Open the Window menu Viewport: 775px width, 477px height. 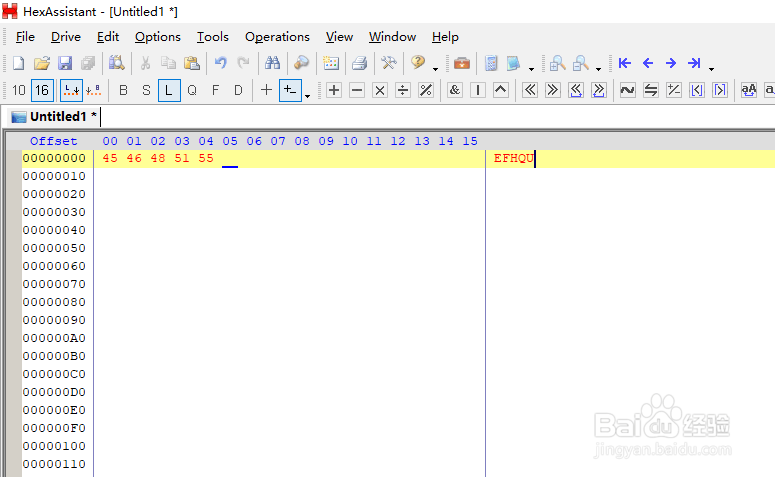(392, 37)
